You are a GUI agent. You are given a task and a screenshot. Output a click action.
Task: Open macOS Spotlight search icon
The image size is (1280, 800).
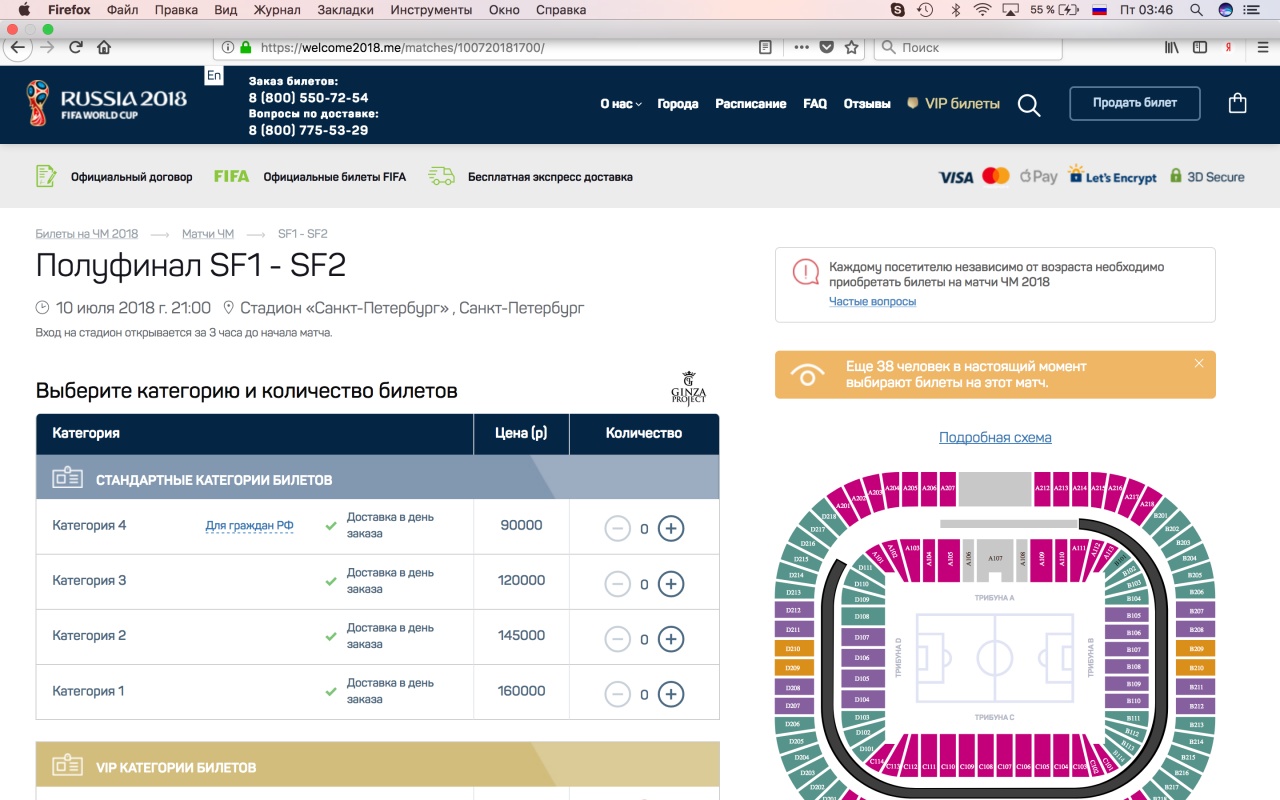coord(1196,10)
